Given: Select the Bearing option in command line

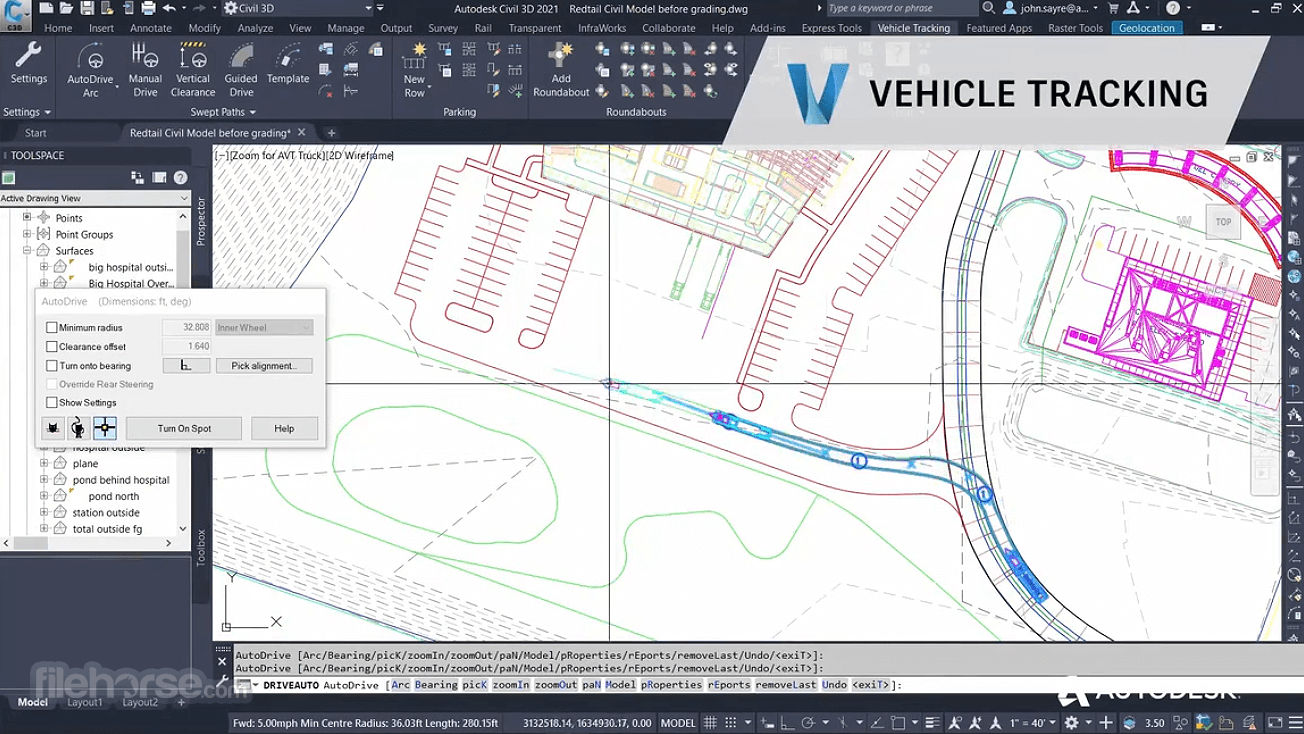Looking at the screenshot, I should coord(436,685).
